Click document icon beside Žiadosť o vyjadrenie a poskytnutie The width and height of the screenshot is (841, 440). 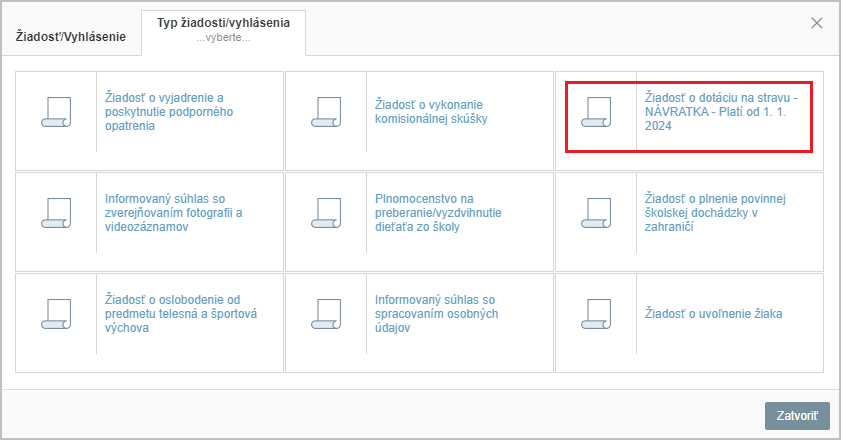click(56, 112)
